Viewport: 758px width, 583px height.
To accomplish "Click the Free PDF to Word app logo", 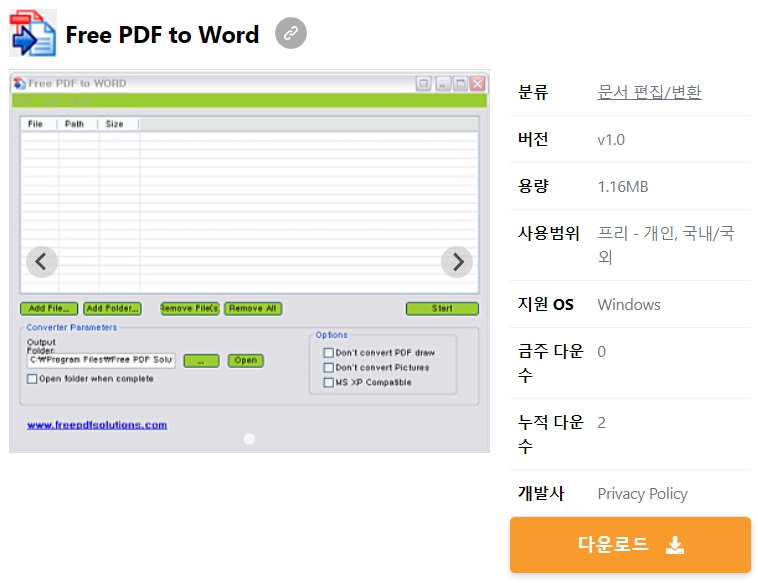I will click(33, 33).
